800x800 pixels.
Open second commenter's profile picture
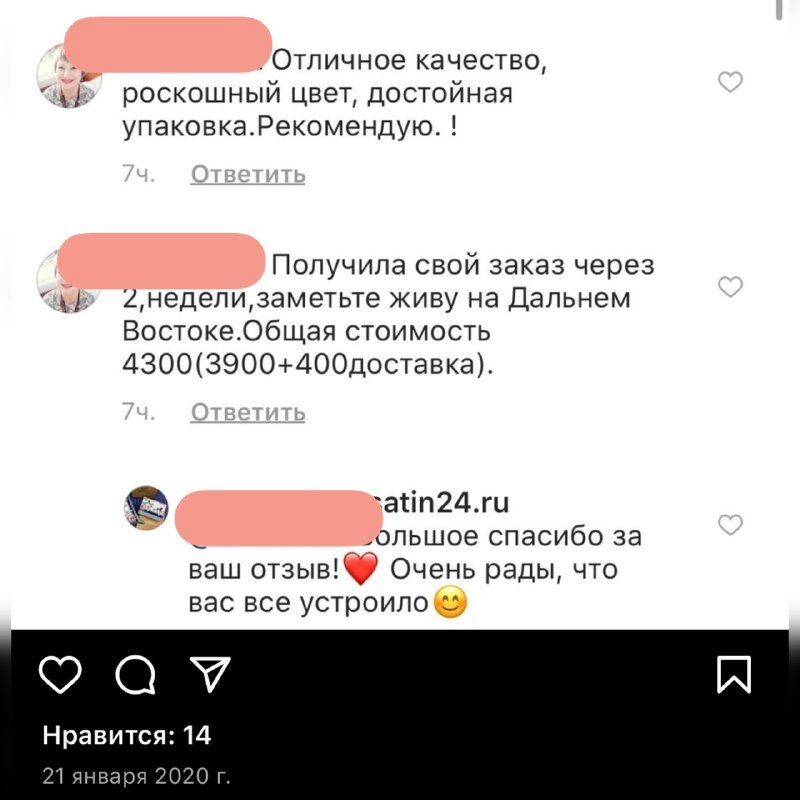[x=69, y=281]
